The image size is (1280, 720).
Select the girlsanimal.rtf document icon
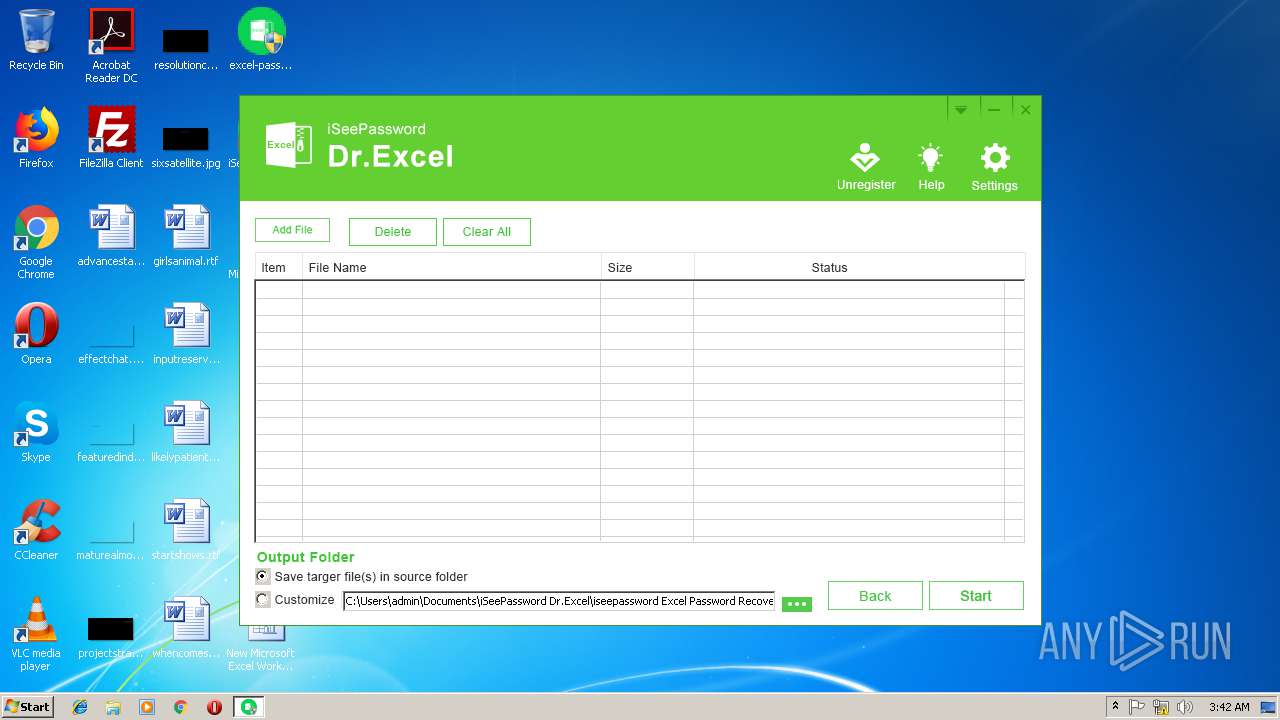pyautogui.click(x=186, y=236)
